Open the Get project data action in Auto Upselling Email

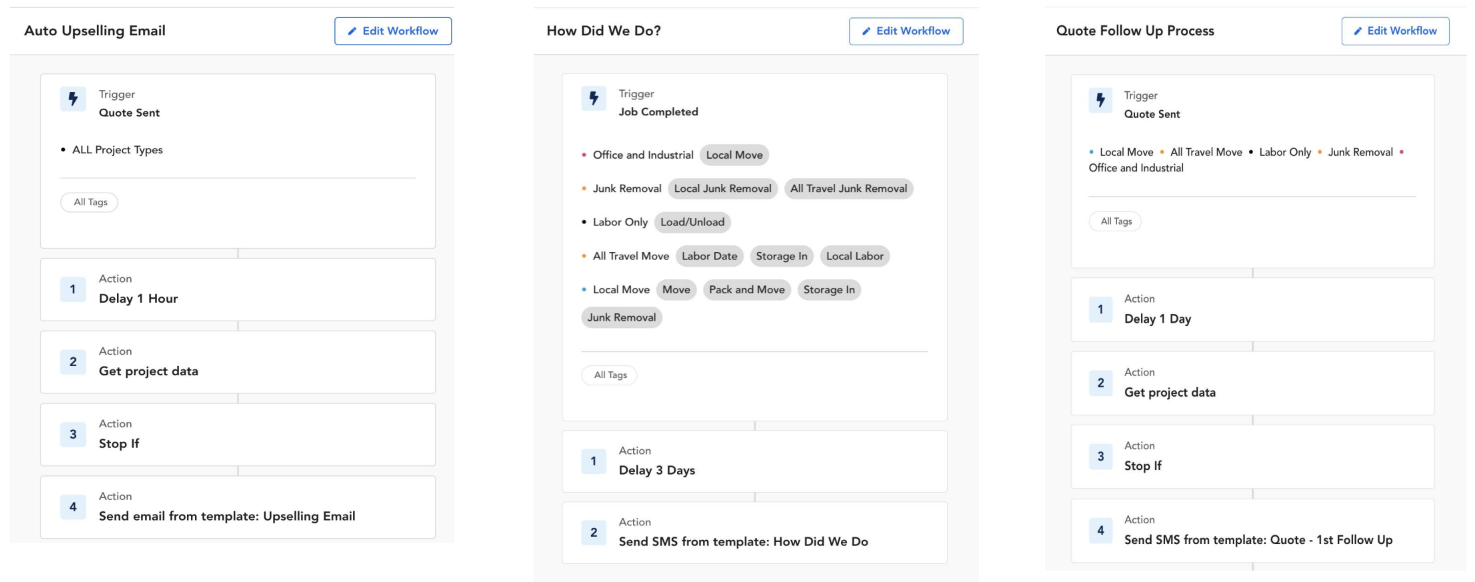coord(238,362)
